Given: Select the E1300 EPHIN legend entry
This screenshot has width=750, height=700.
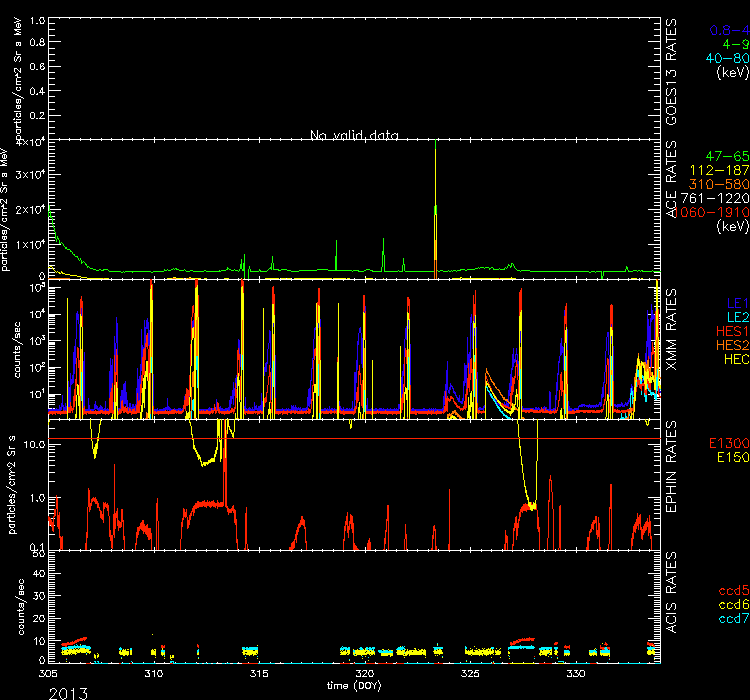Looking at the screenshot, I should [x=727, y=443].
